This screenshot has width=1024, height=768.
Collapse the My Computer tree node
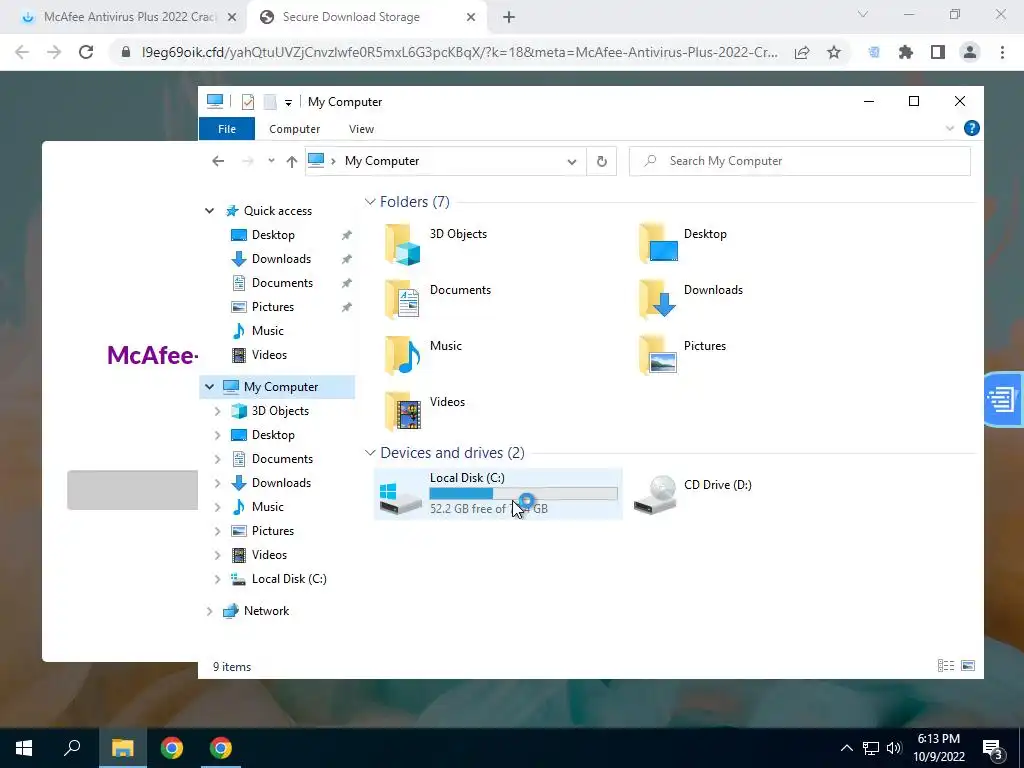click(210, 387)
